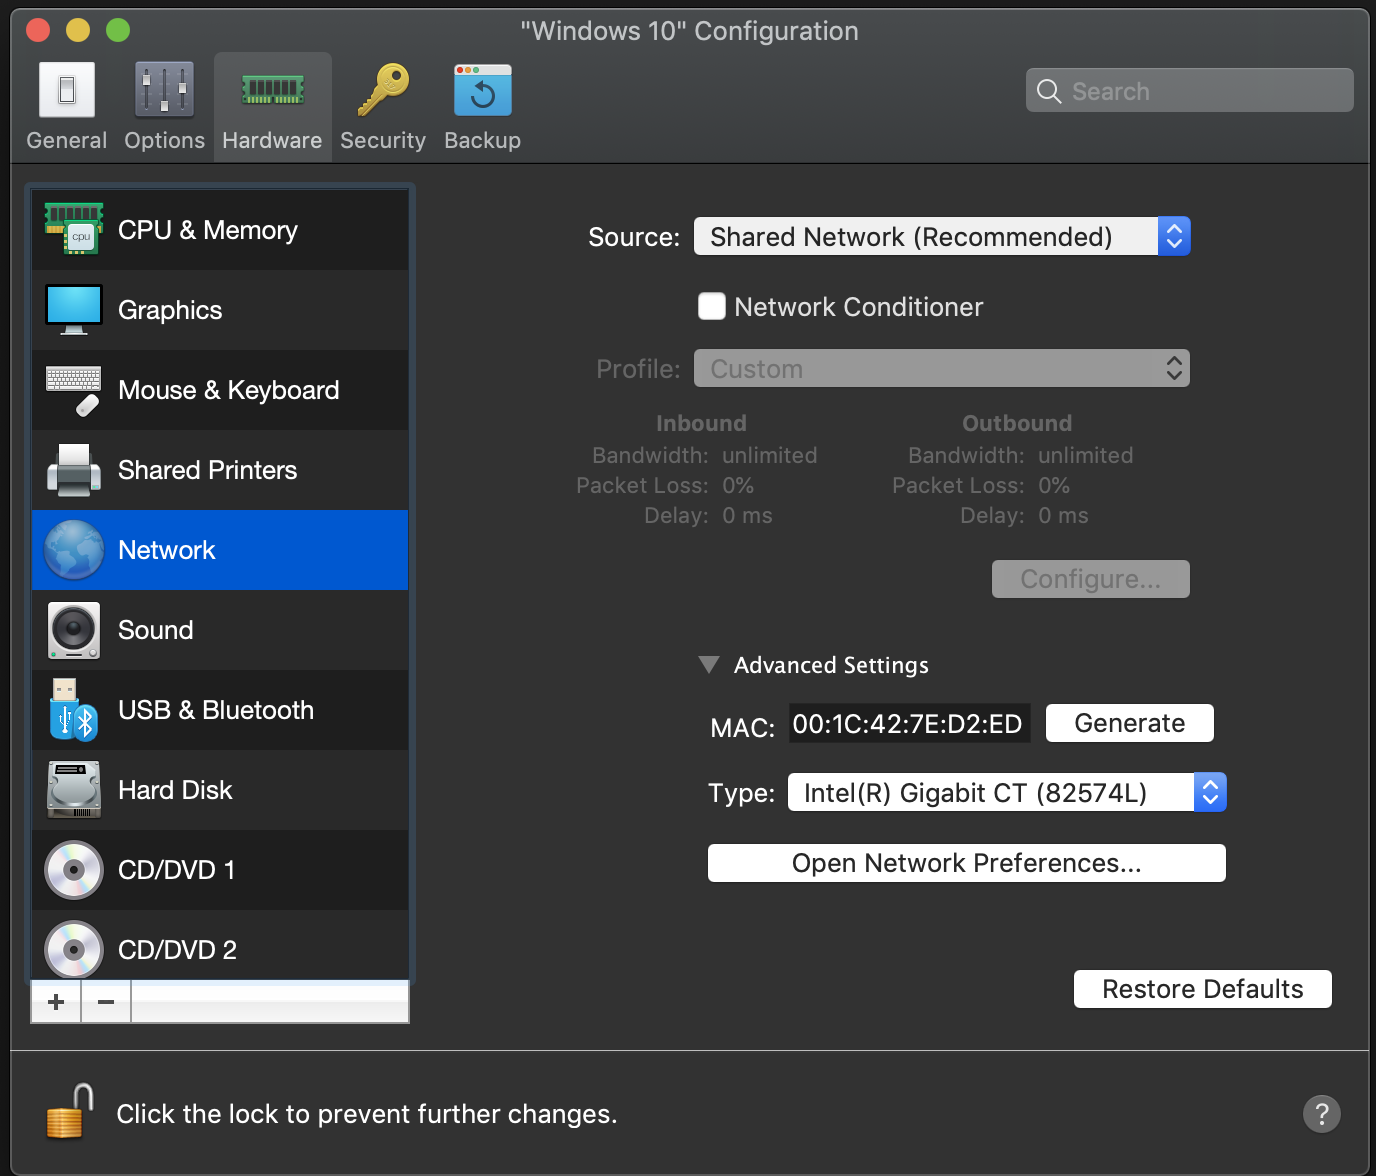1376x1176 pixels.
Task: Open the General settings icon
Action: pos(67,90)
